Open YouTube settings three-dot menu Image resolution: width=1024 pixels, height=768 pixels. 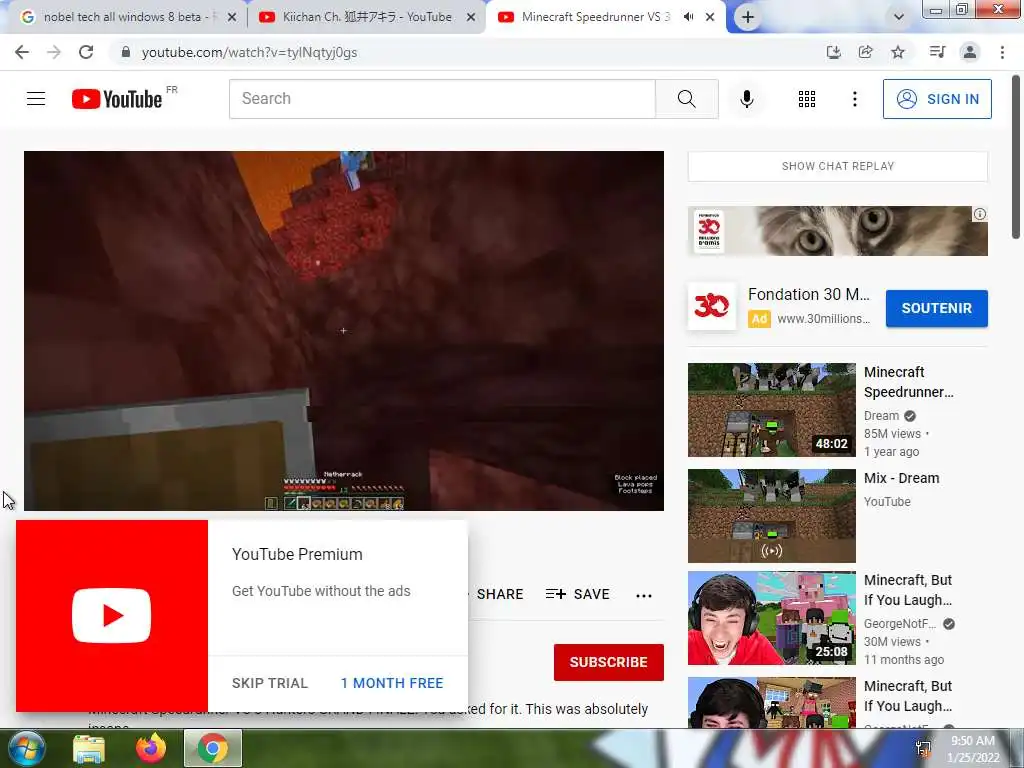(x=854, y=99)
